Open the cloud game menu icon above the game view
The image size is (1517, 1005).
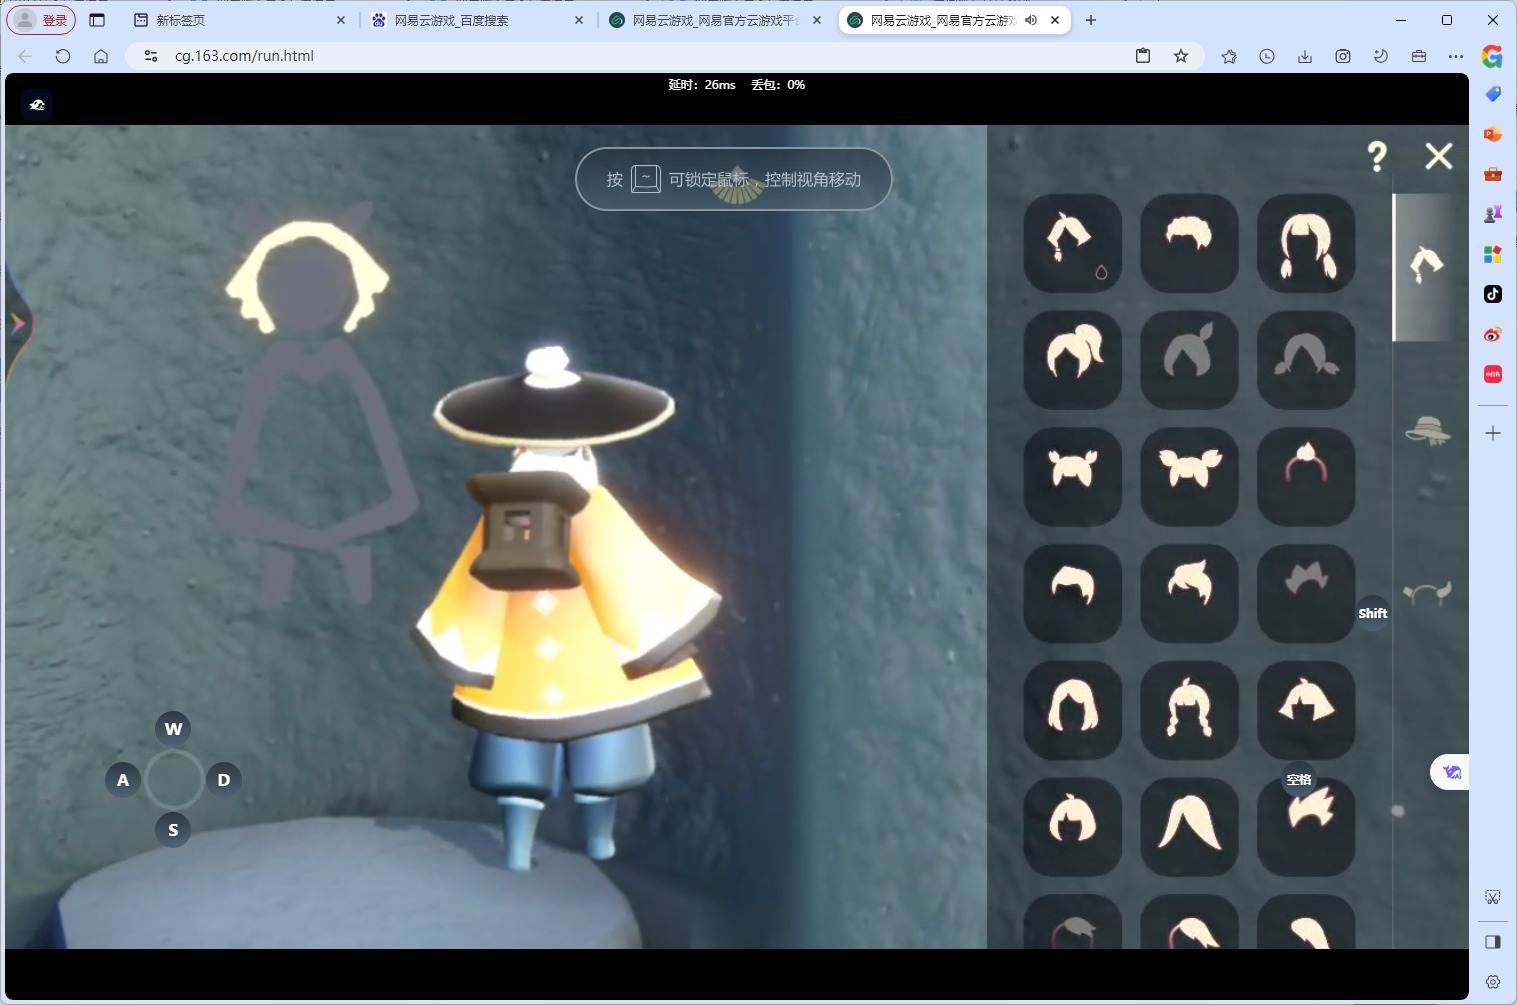pyautogui.click(x=37, y=105)
